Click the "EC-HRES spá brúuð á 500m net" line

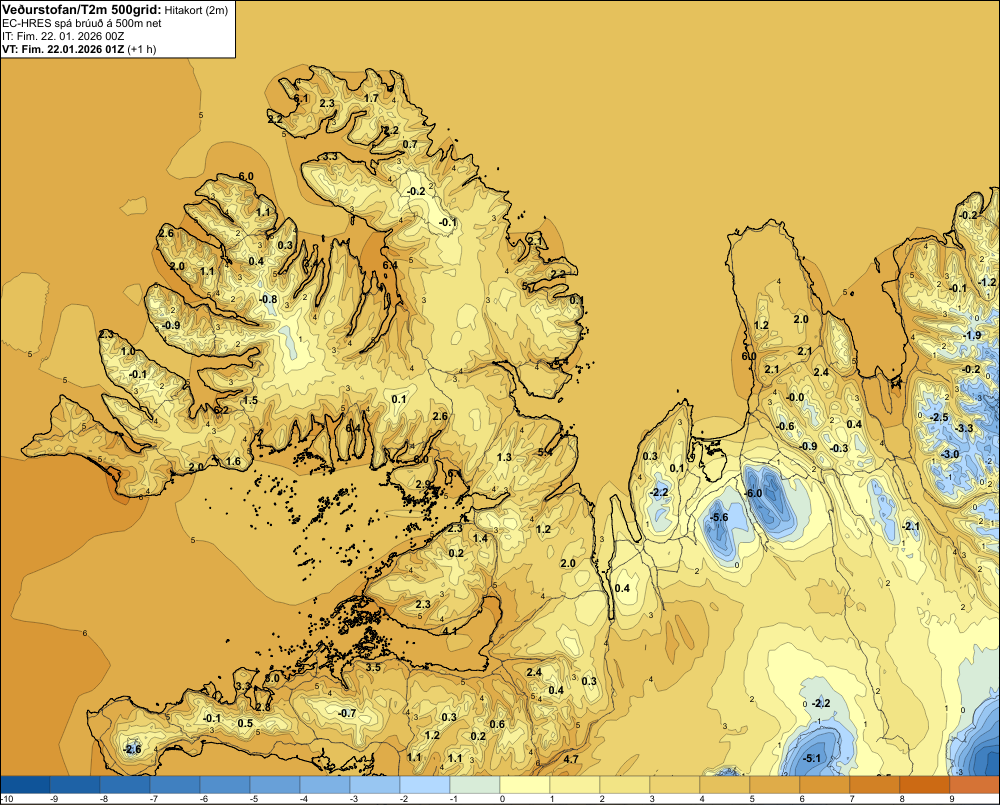pyautogui.click(x=82, y=24)
